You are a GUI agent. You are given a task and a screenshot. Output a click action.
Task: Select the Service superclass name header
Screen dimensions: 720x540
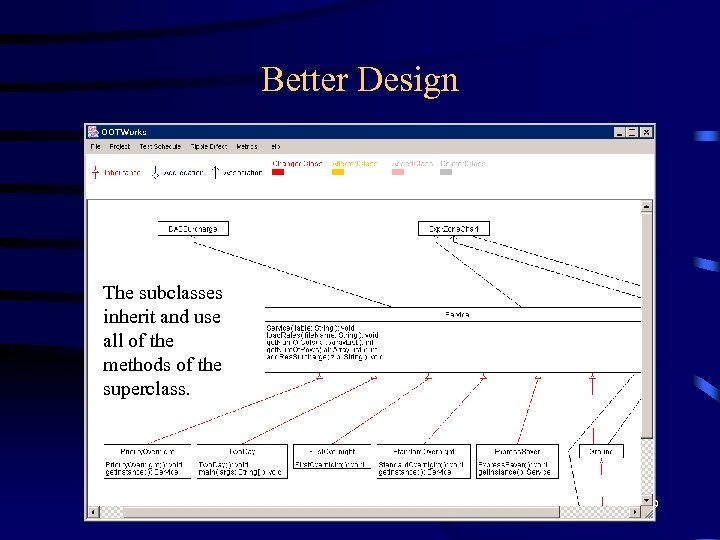coord(453,315)
